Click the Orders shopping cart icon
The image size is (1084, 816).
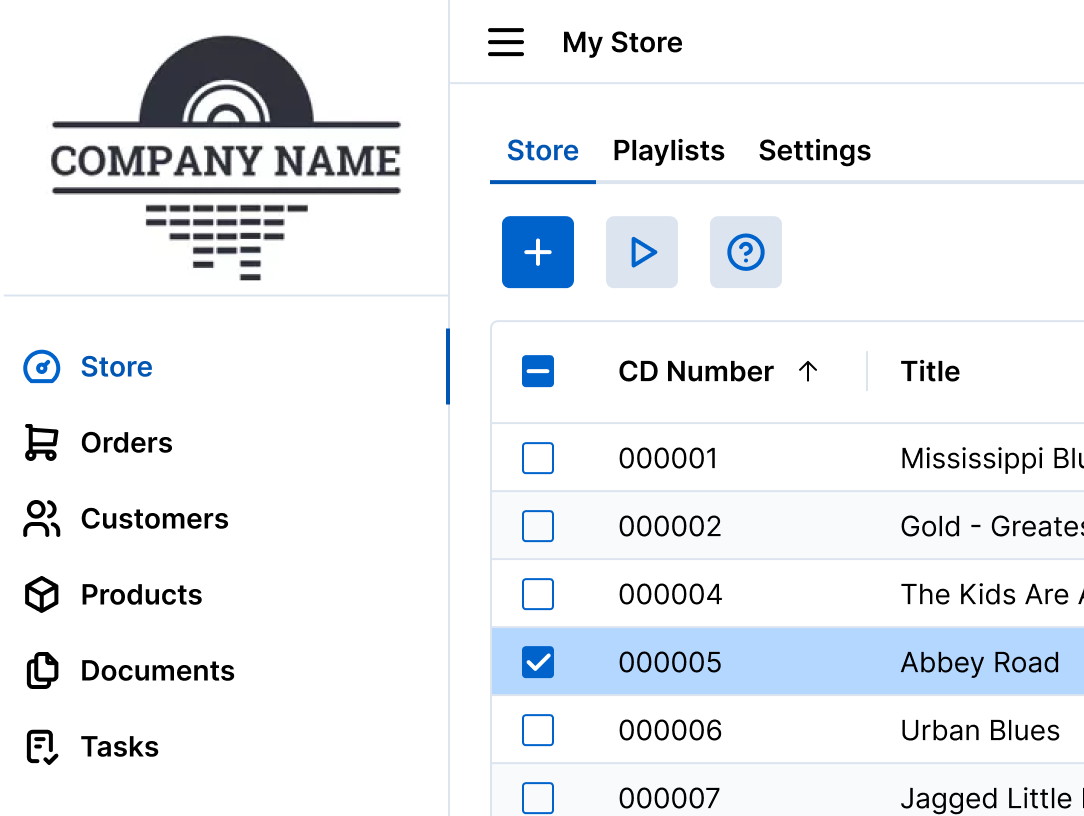41,443
